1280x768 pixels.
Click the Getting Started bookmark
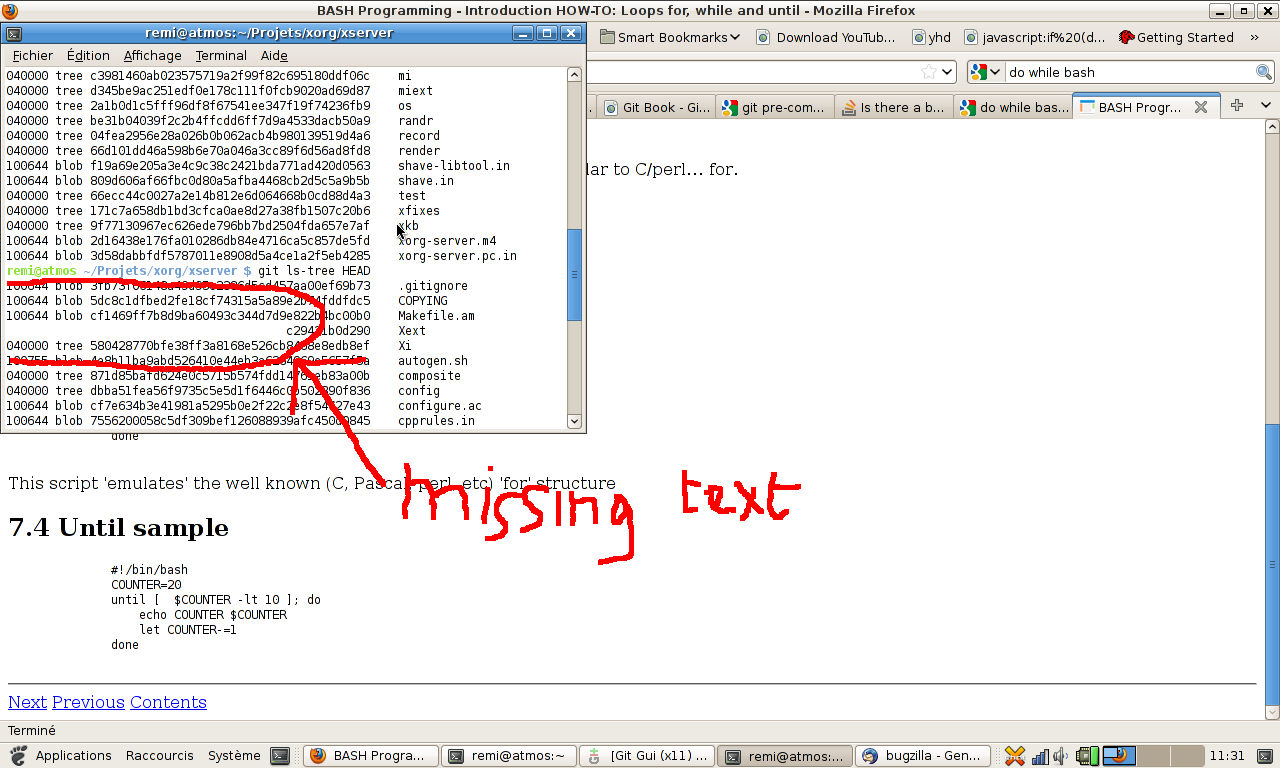[1175, 38]
